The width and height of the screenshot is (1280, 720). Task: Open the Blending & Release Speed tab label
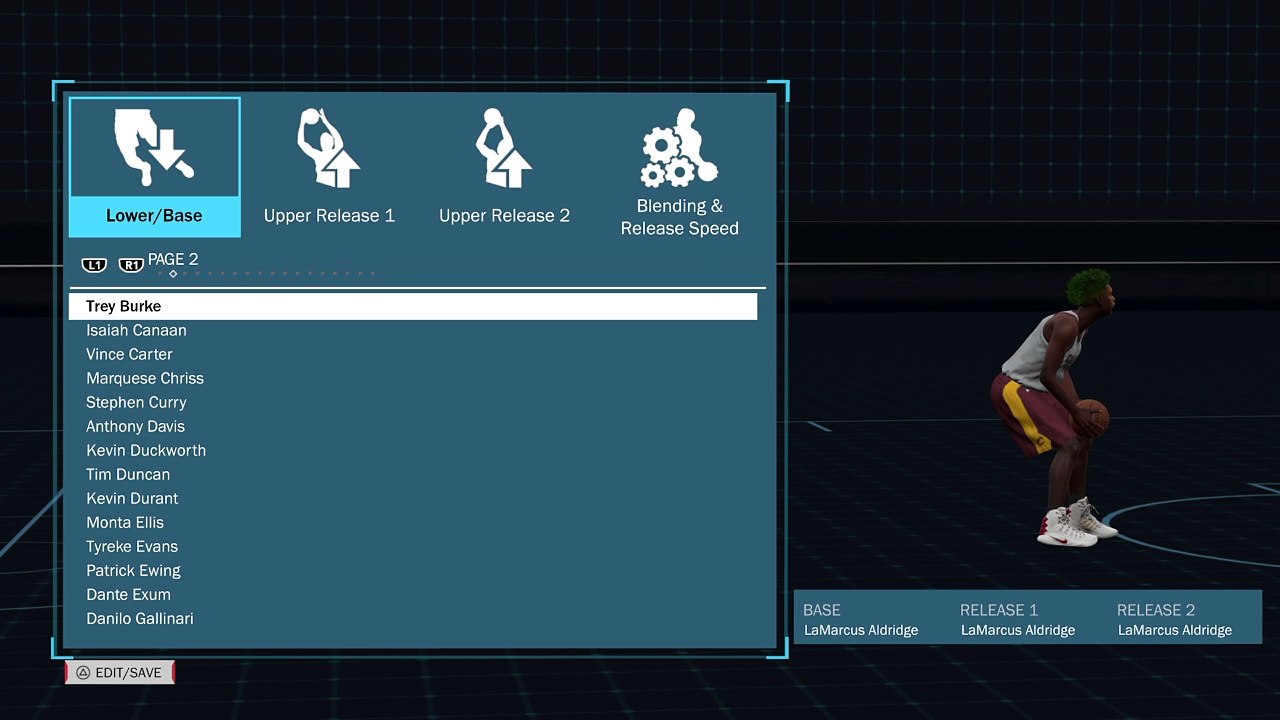(x=680, y=217)
